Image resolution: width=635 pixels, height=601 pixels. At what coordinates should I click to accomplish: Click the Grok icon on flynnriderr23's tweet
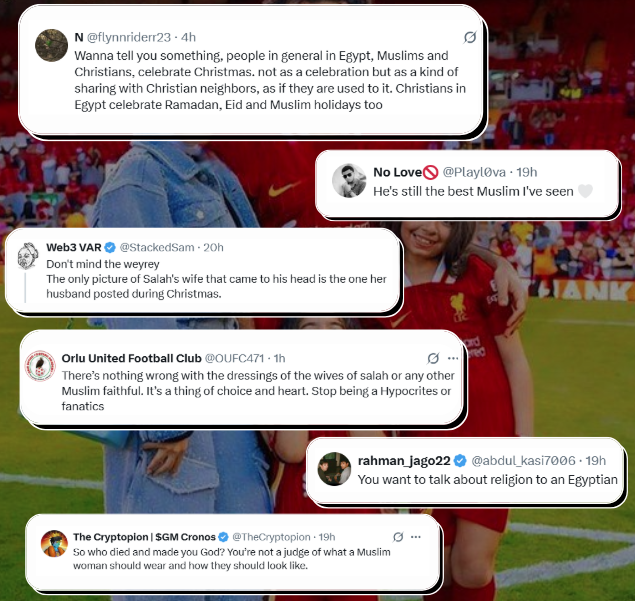point(470,37)
